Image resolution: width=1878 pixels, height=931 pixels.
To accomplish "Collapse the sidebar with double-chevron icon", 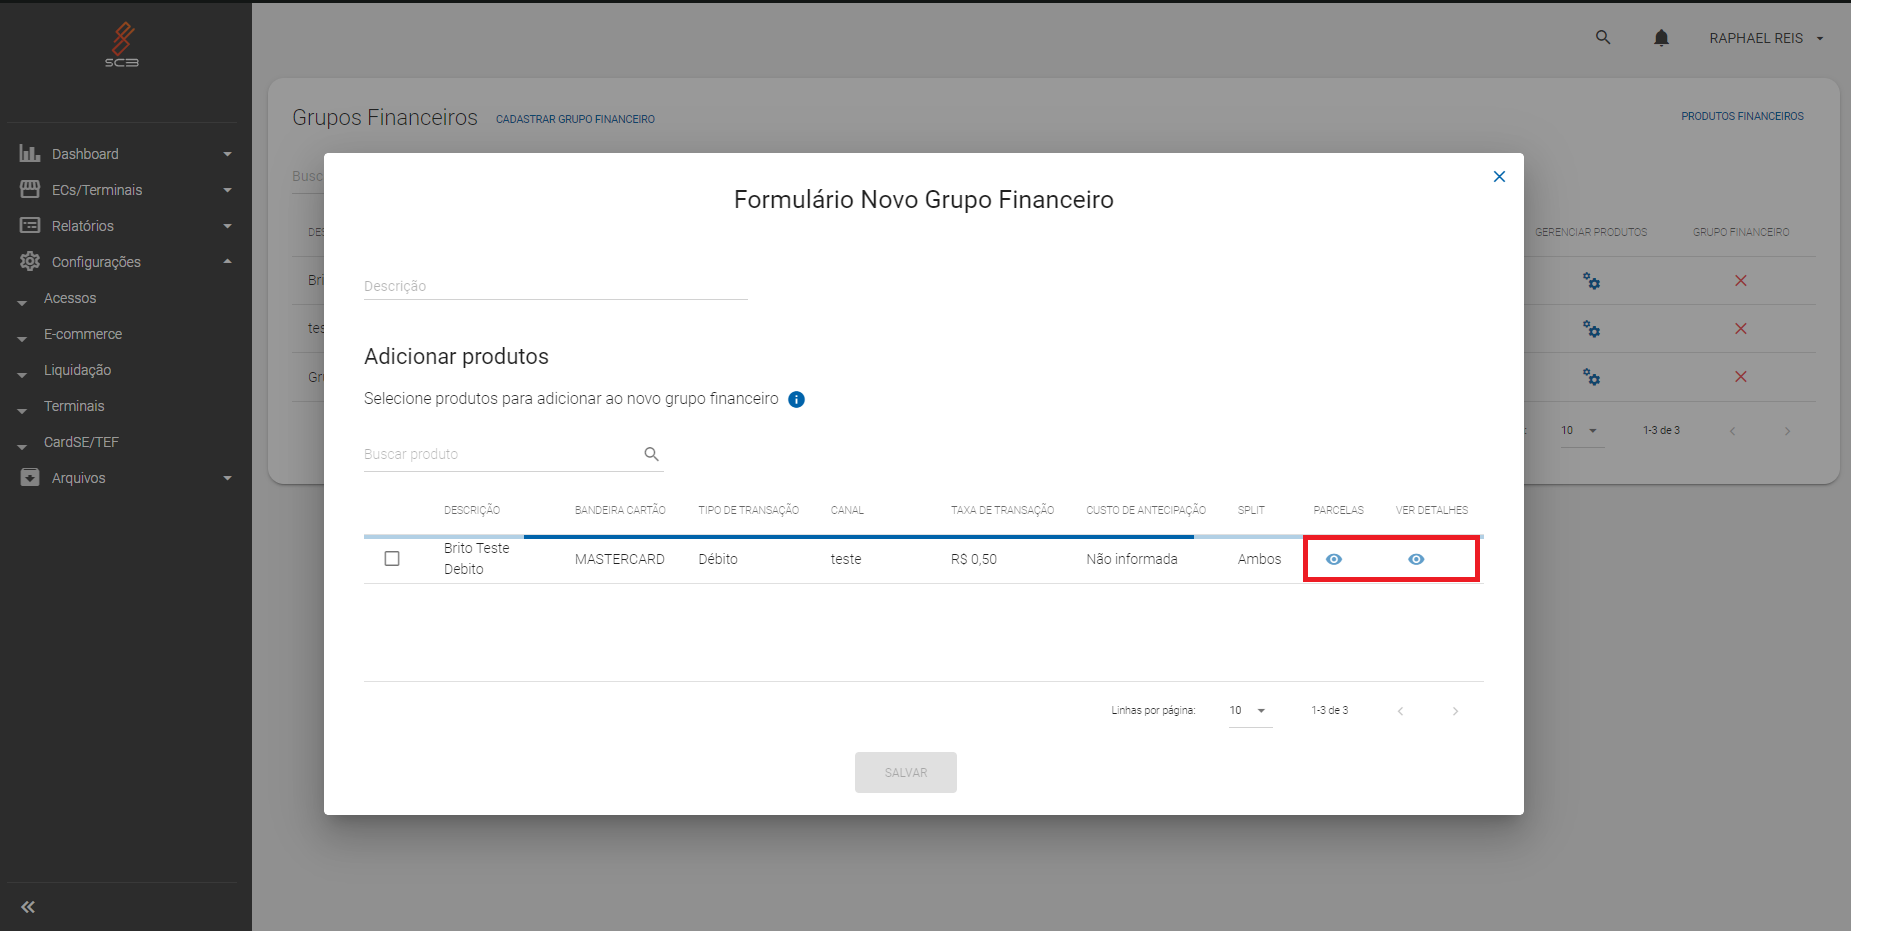I will pos(28,907).
